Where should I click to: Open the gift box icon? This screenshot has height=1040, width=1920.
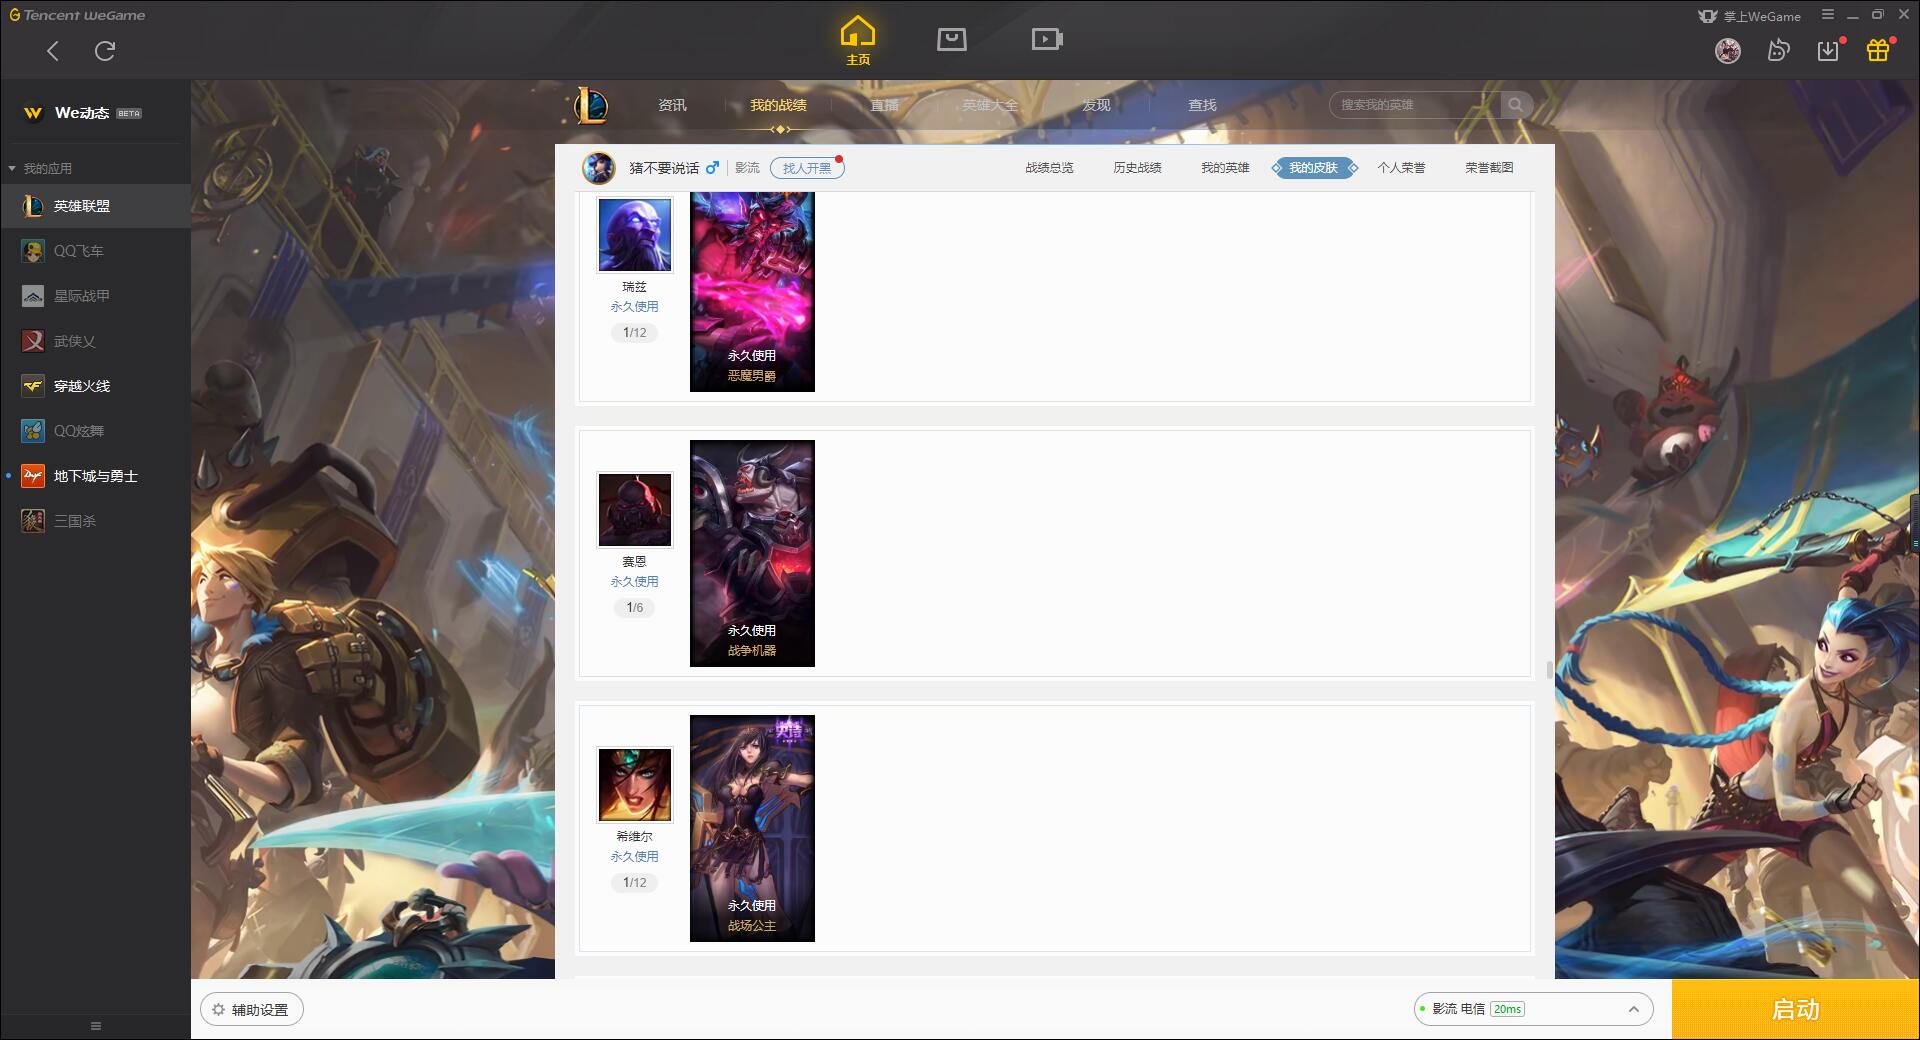1878,50
